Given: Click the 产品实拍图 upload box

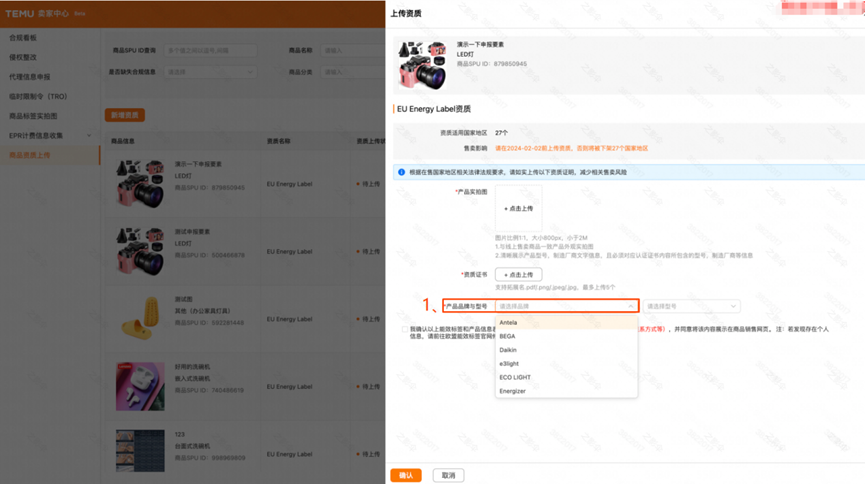Looking at the screenshot, I should 519,208.
